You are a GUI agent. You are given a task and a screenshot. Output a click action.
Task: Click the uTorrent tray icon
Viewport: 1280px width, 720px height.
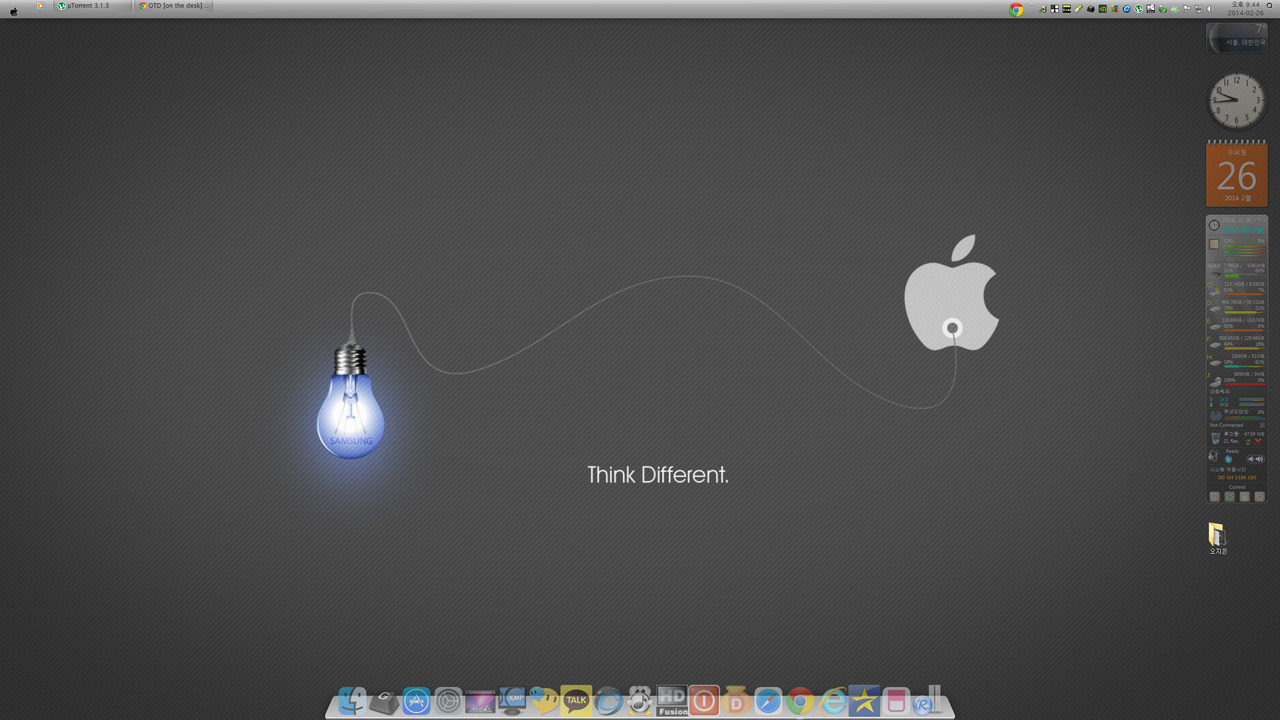click(1138, 9)
